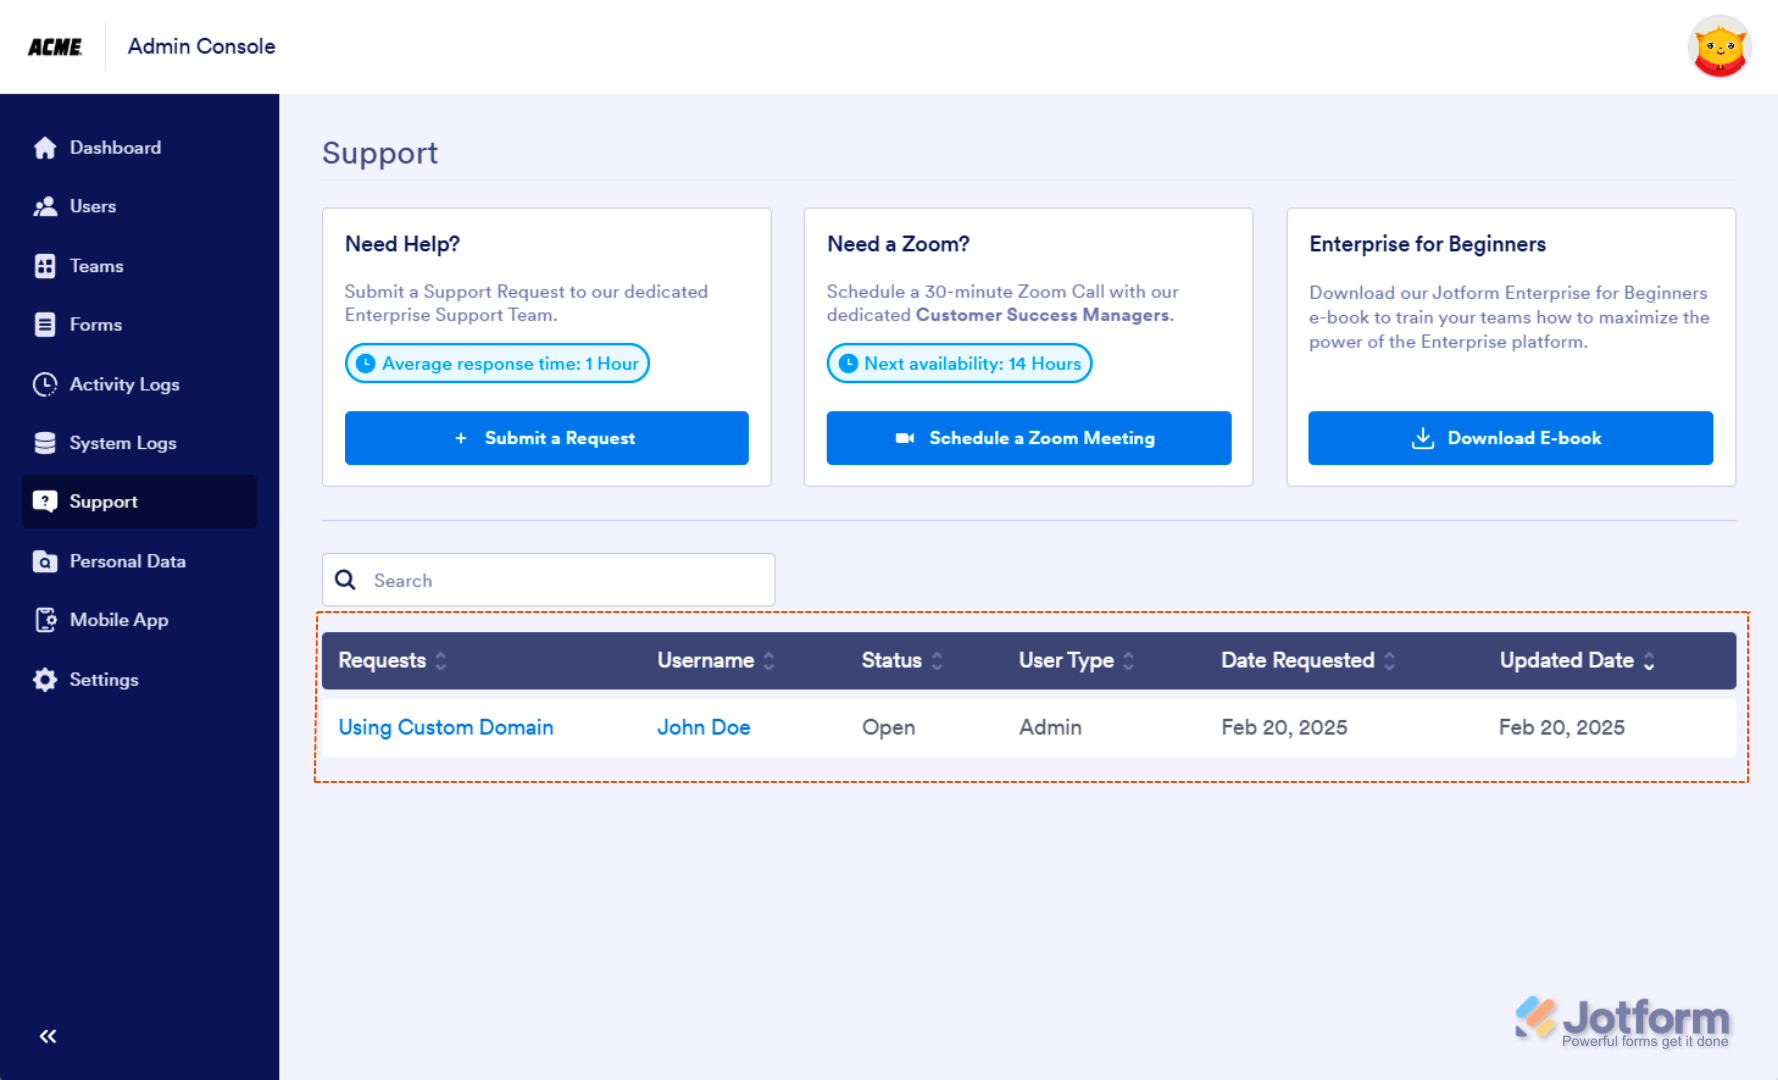Open the Using Custom Domain request link
The height and width of the screenshot is (1080, 1778).
click(446, 727)
